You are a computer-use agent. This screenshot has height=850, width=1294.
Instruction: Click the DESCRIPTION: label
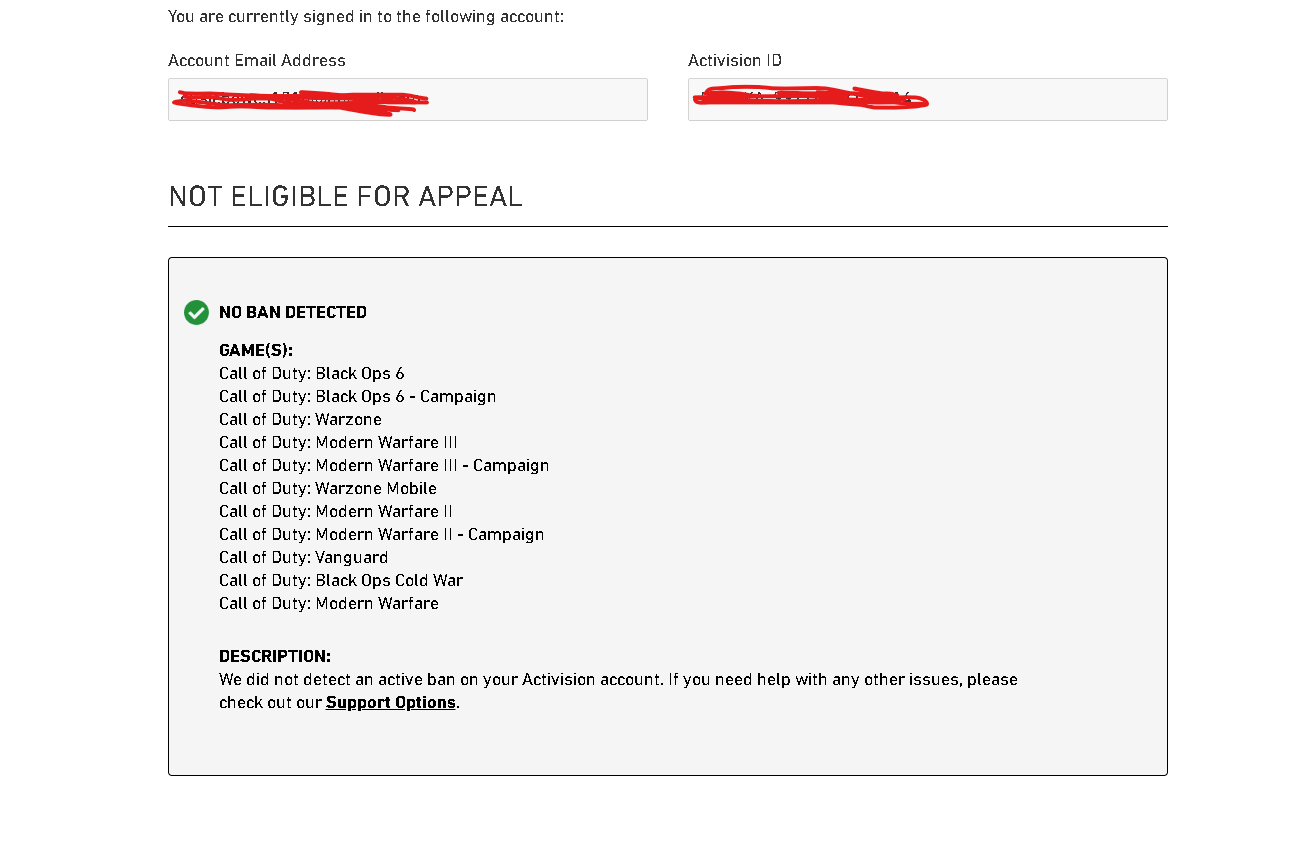click(274, 656)
